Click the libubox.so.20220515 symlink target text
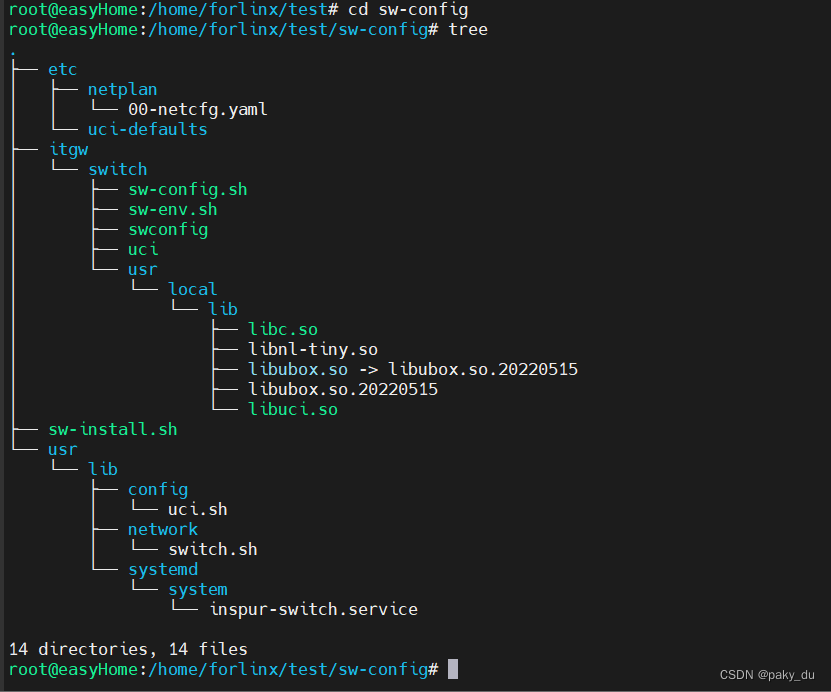The image size is (831, 692). tap(483, 369)
